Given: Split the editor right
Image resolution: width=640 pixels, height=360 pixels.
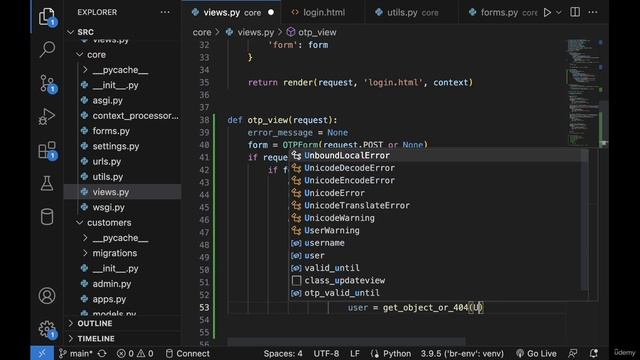Looking at the screenshot, I should [x=575, y=12].
